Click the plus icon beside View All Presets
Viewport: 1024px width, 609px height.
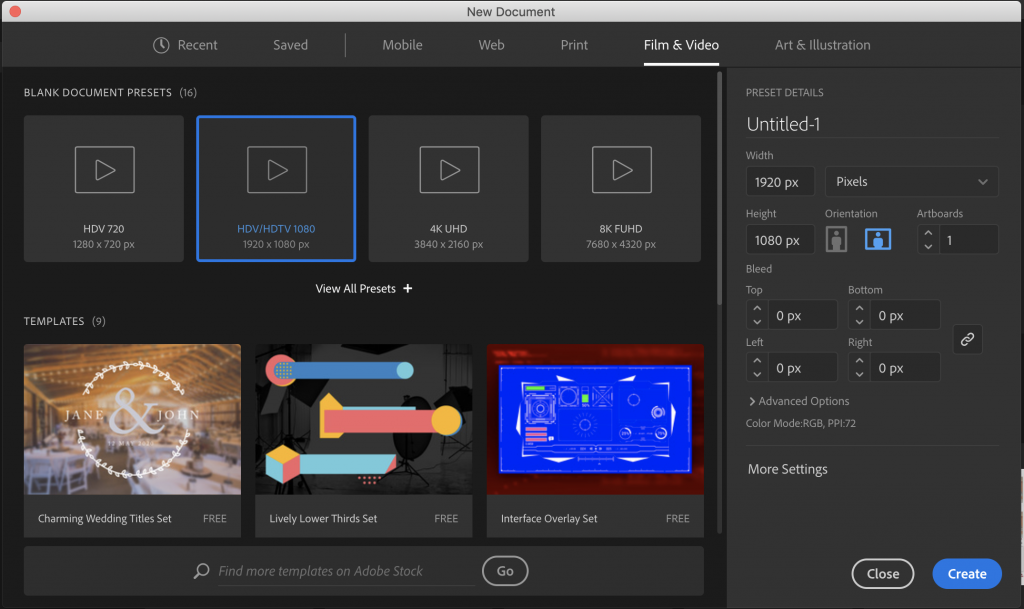point(408,289)
